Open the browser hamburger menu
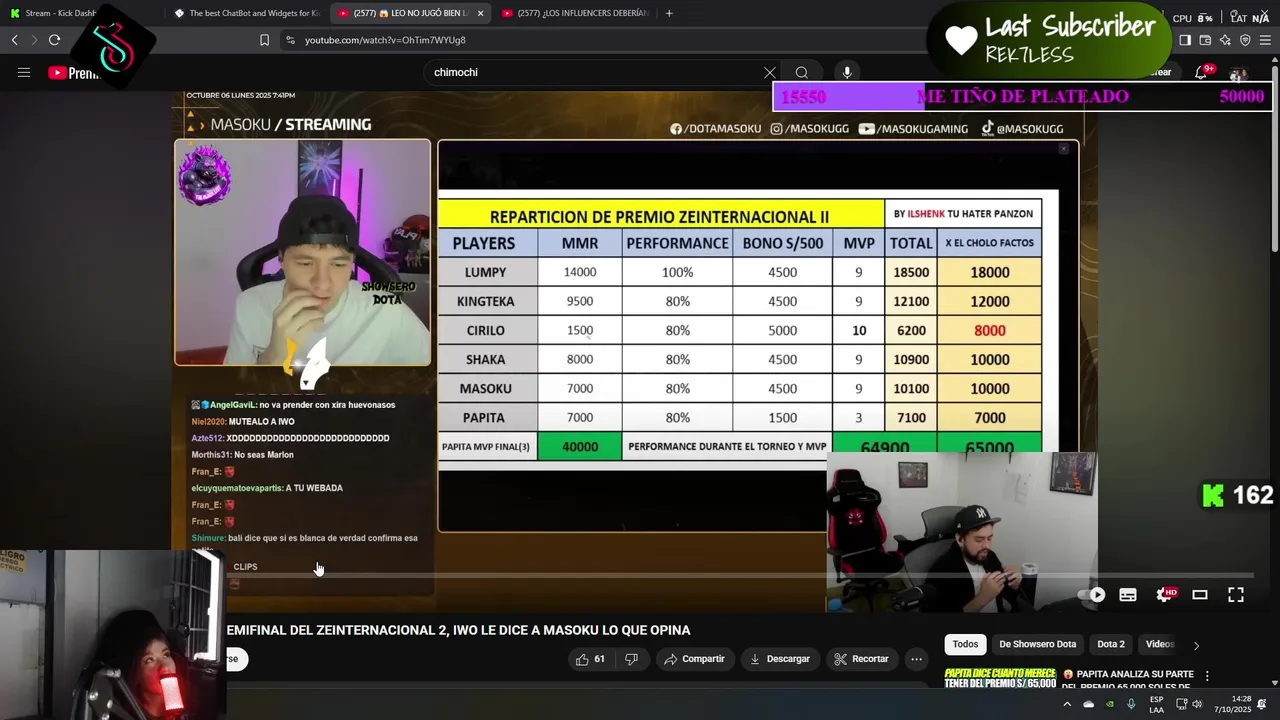The image size is (1280, 720). [1266, 40]
